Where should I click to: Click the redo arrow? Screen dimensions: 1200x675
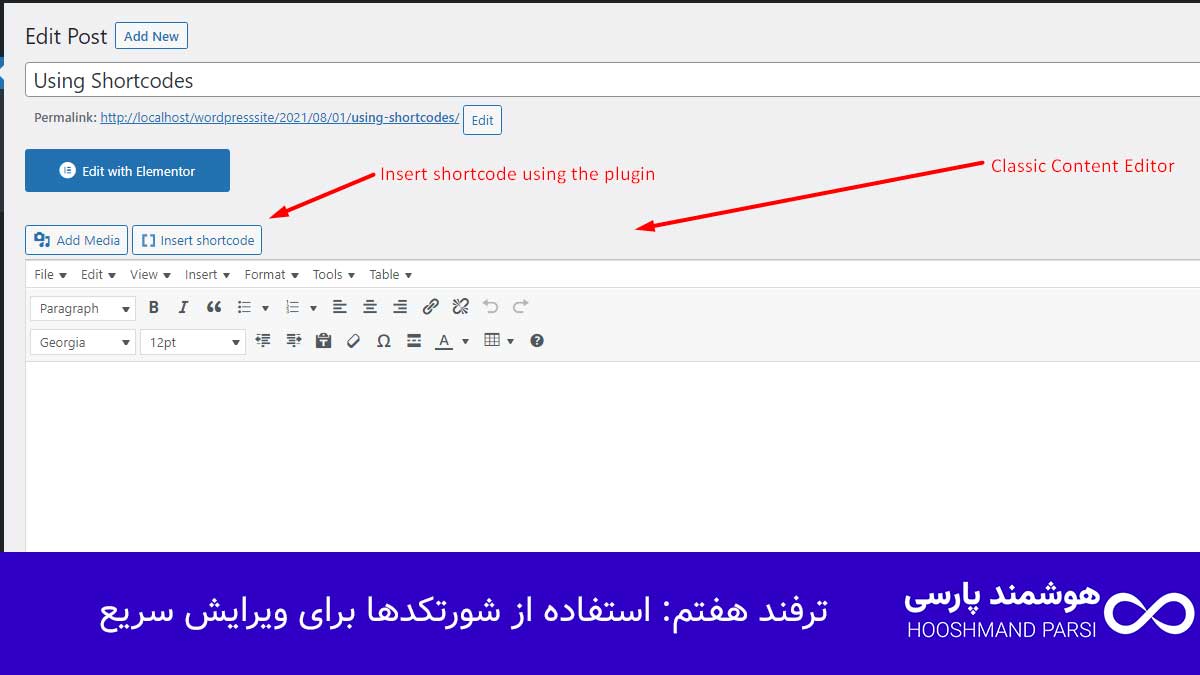pos(520,307)
